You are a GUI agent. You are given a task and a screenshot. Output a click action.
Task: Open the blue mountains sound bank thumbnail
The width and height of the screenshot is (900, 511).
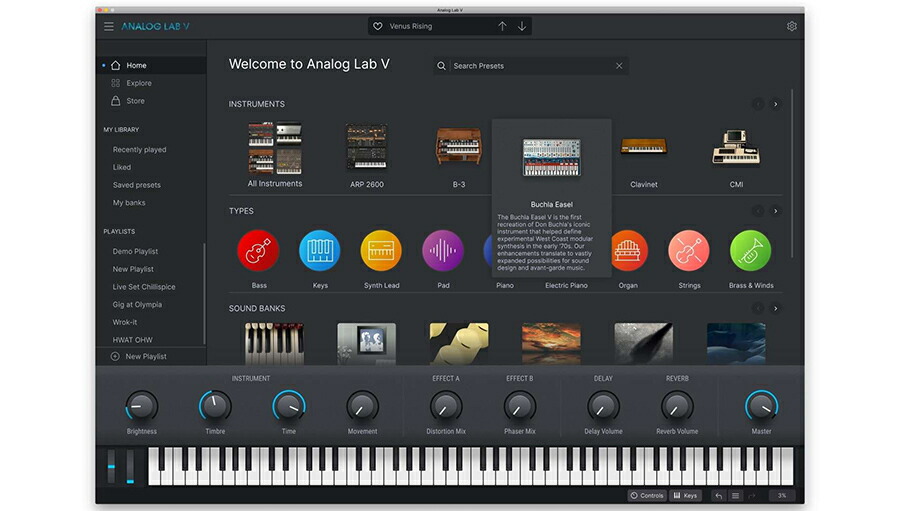tap(736, 343)
